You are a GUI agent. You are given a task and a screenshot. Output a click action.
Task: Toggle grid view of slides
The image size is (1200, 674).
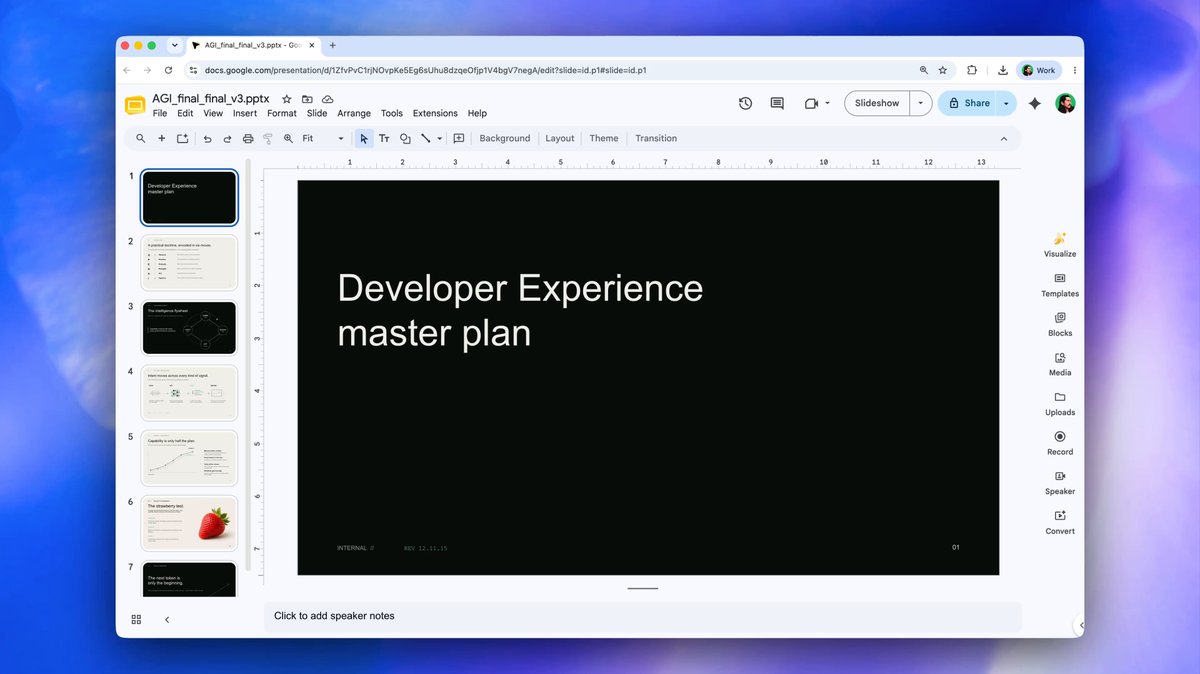(x=137, y=620)
